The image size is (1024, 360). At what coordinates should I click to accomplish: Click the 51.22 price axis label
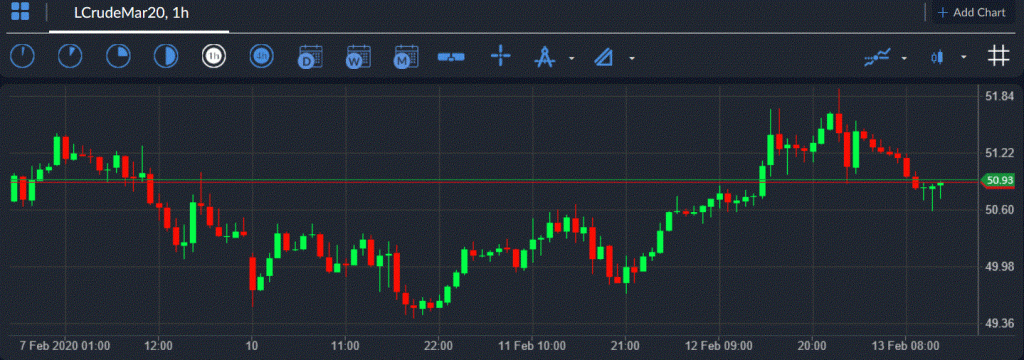coord(999,152)
